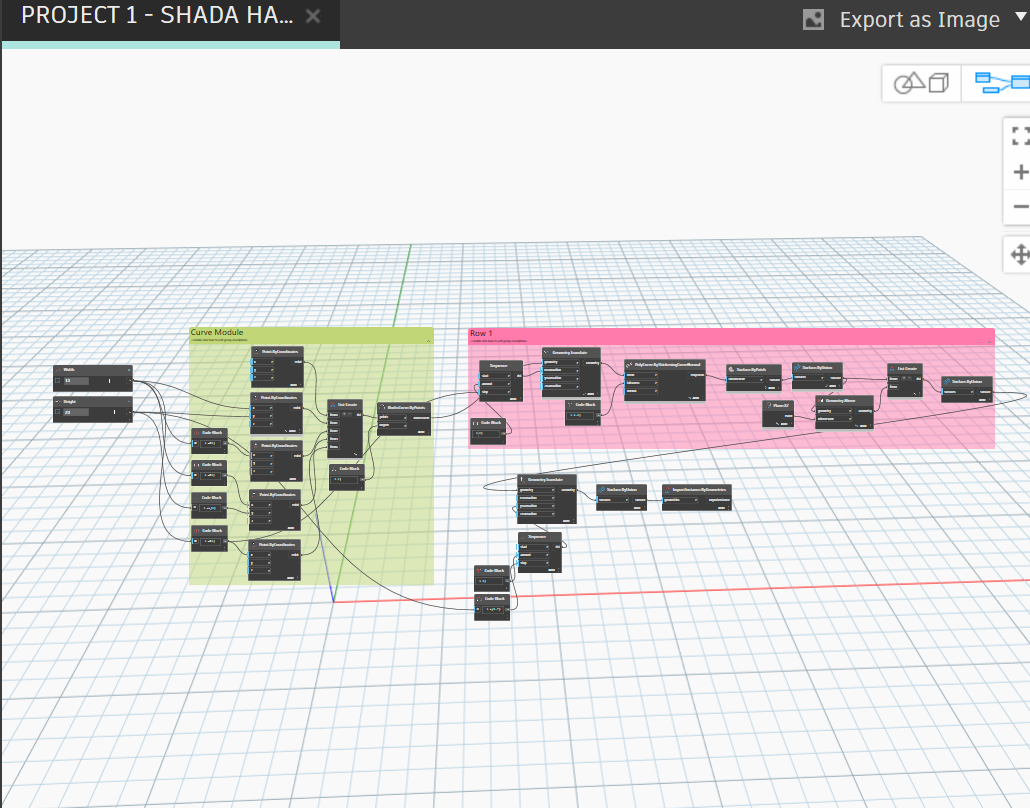
Task: Zoom out with the minus button
Action: 1021,207
